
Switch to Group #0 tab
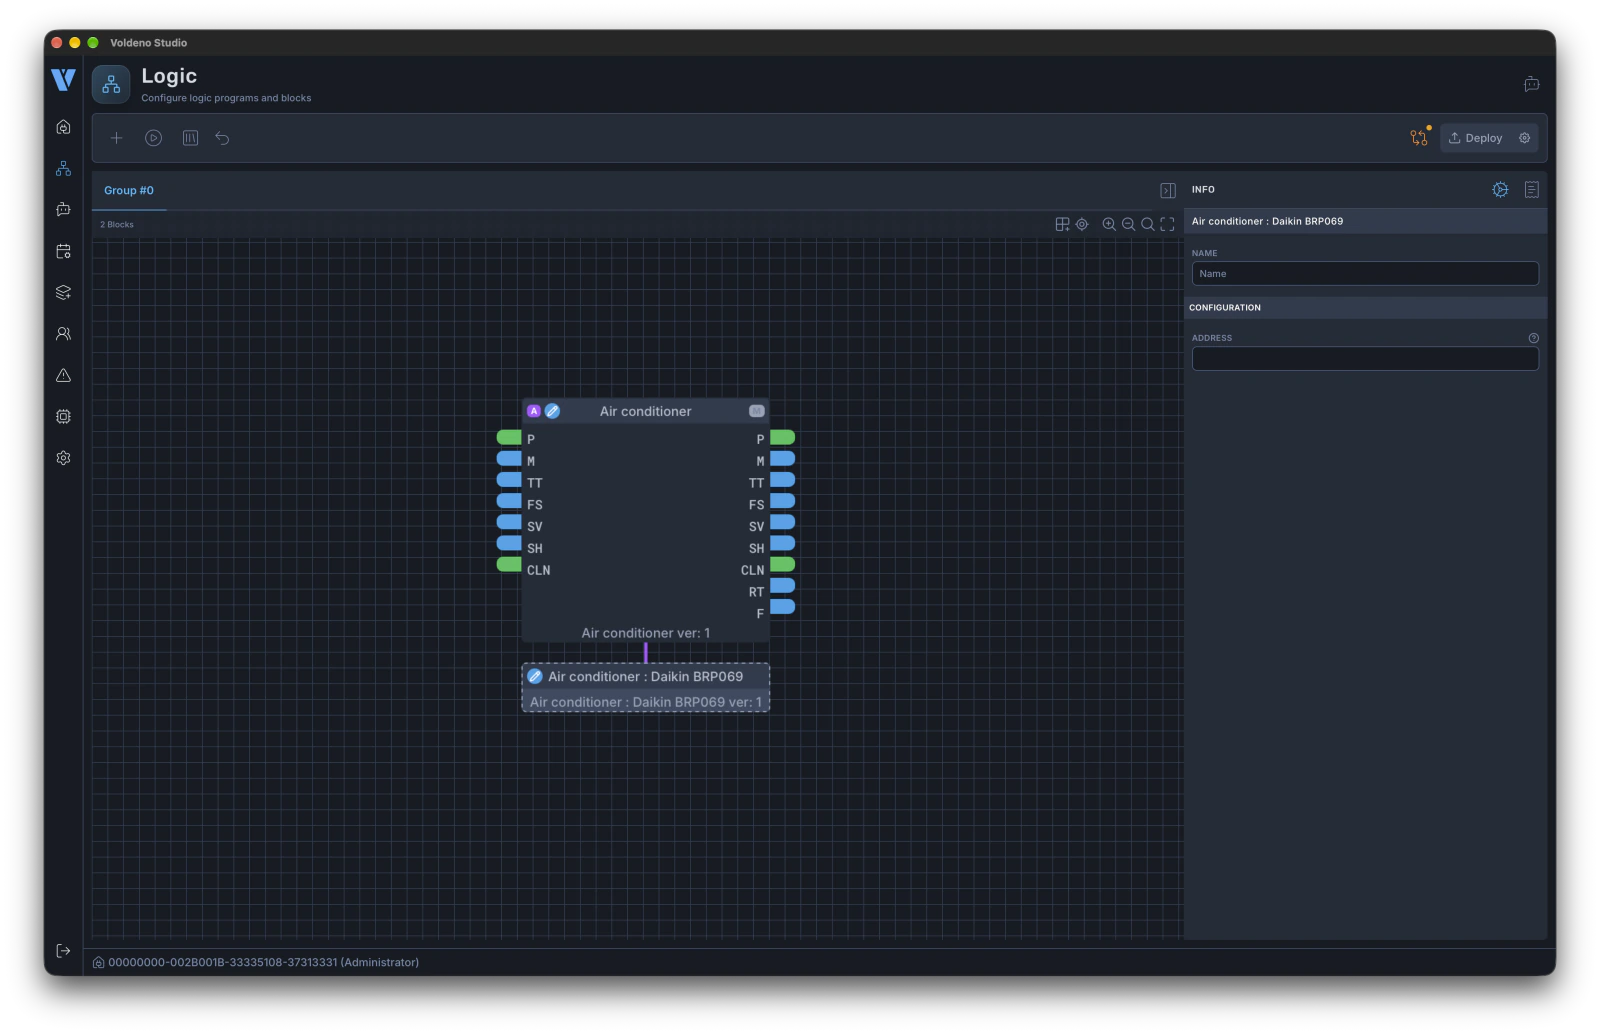[129, 190]
